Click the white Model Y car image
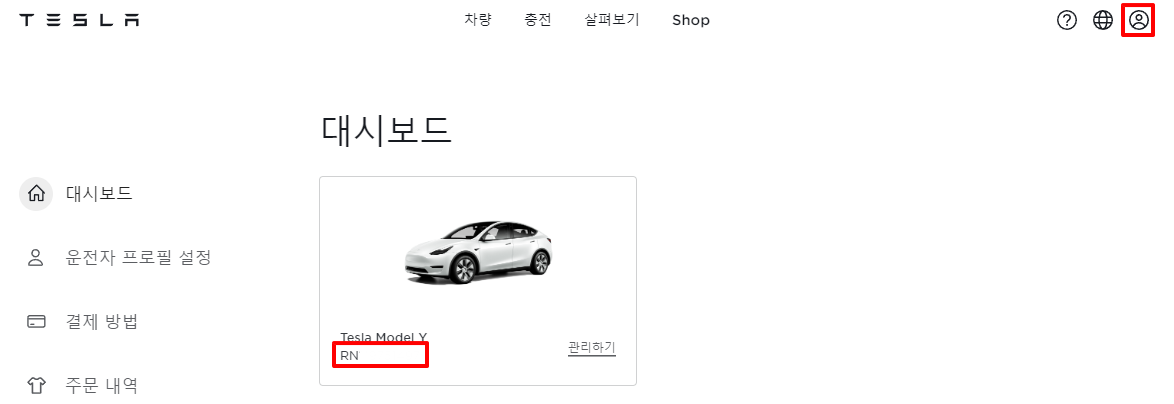 click(x=478, y=252)
